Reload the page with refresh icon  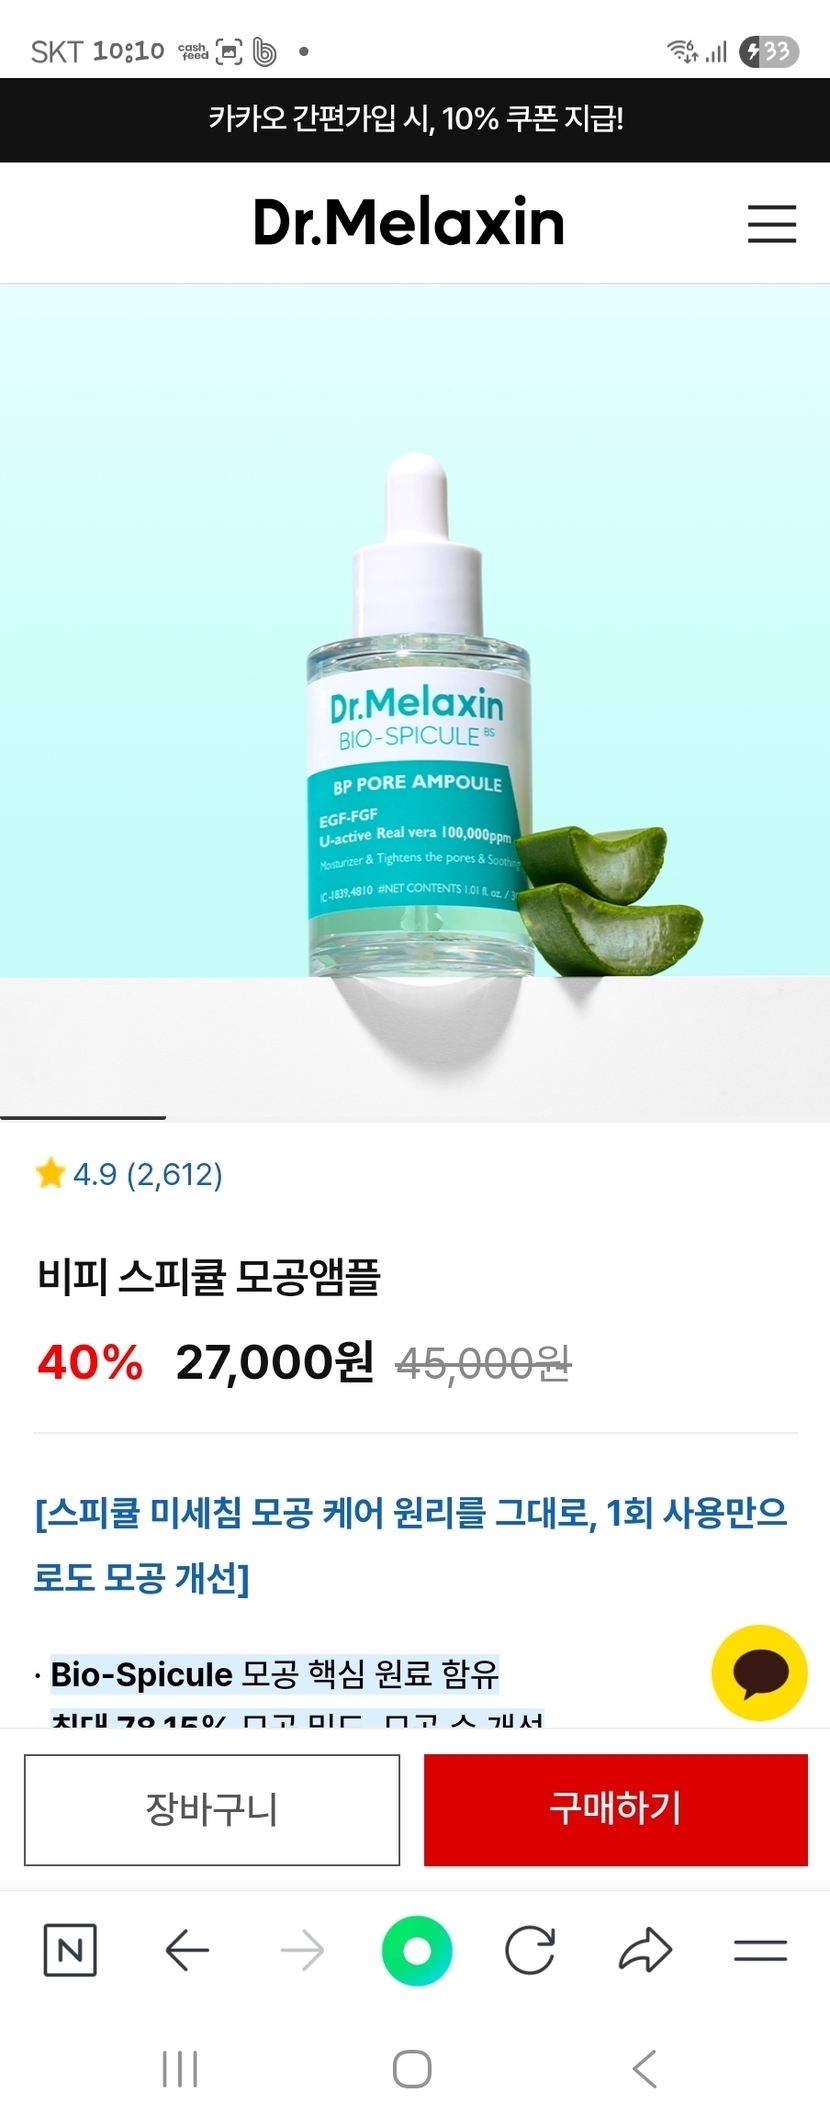coord(530,1950)
